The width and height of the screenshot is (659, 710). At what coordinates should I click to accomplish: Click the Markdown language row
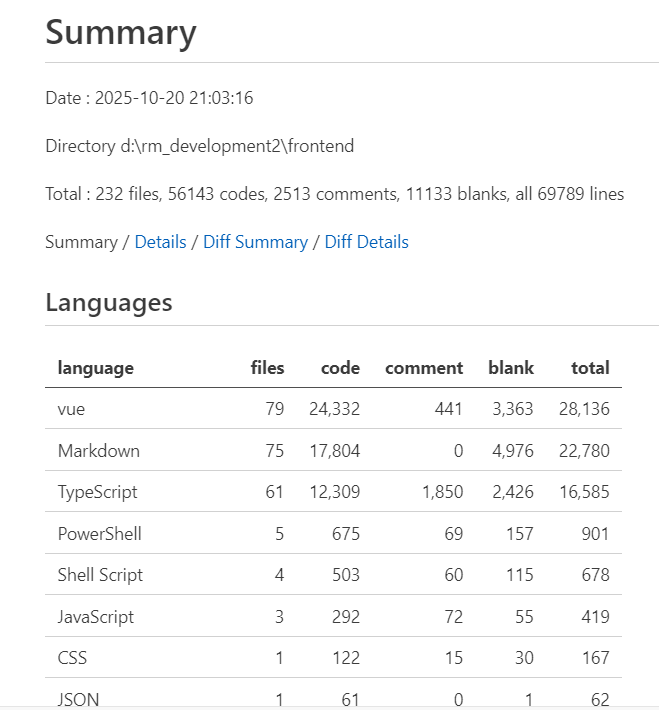coord(333,450)
